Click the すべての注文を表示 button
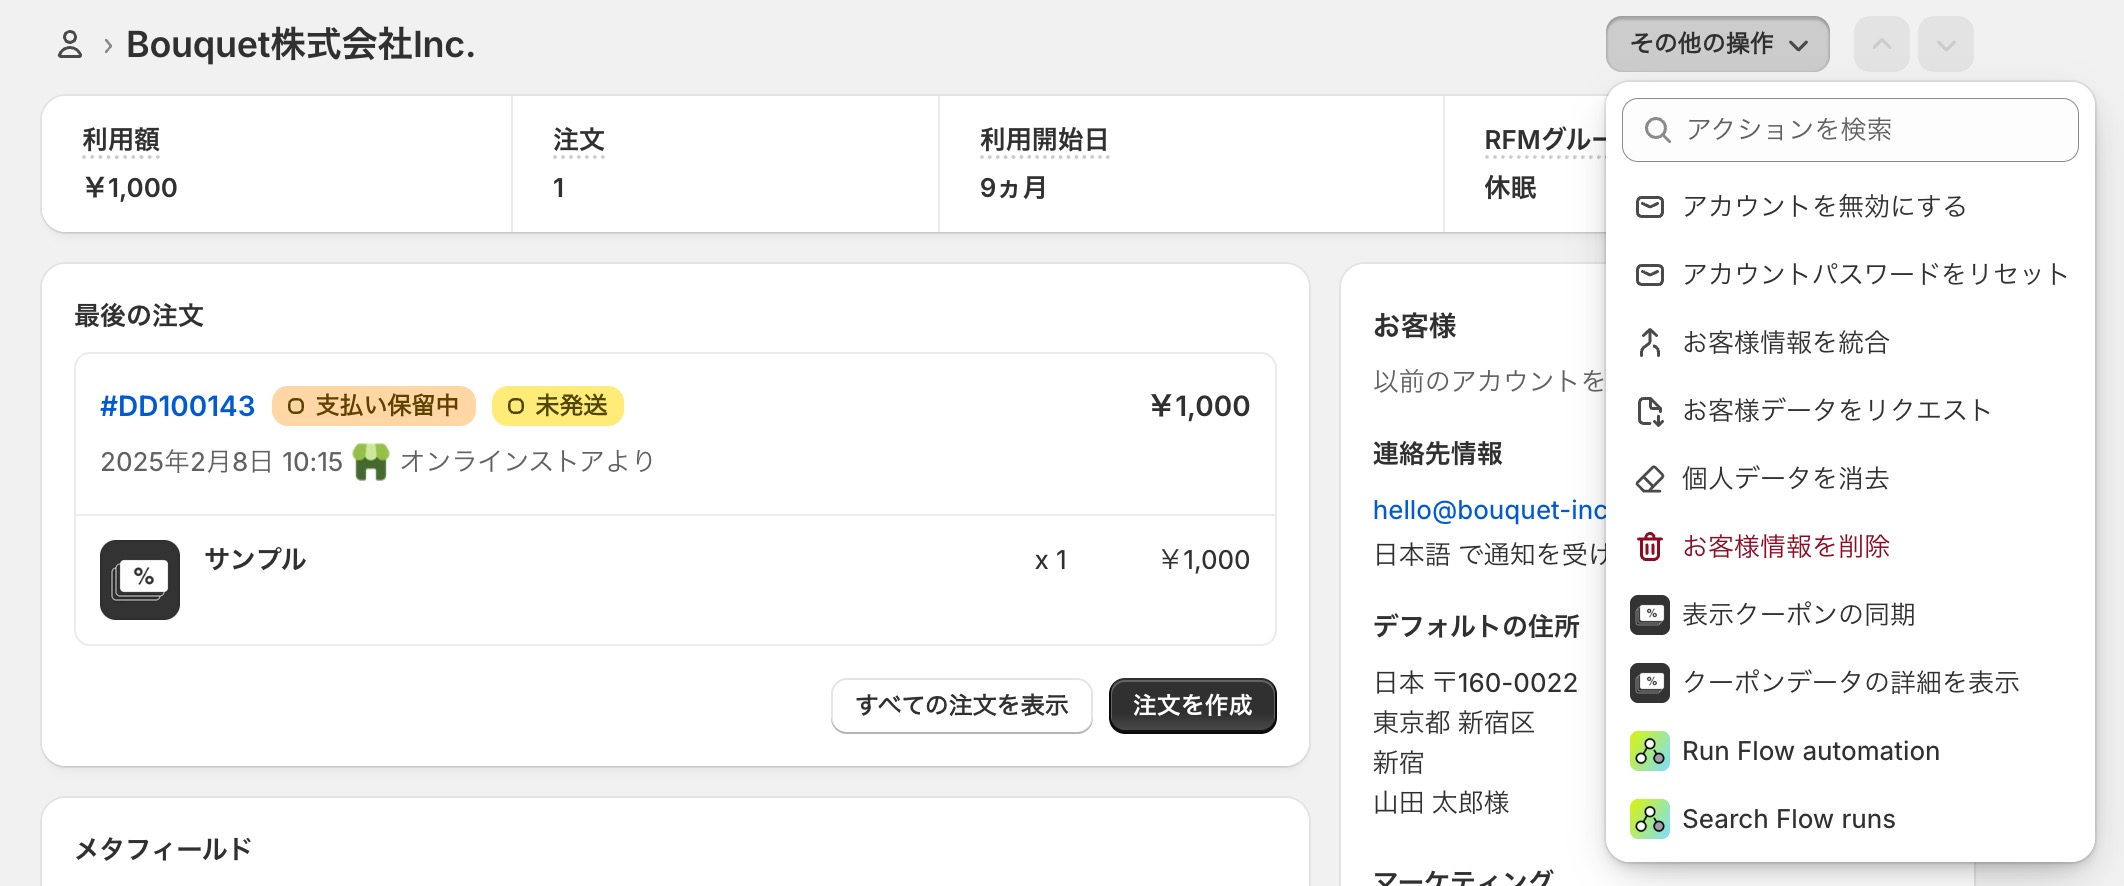This screenshot has width=2124, height=886. pos(961,706)
